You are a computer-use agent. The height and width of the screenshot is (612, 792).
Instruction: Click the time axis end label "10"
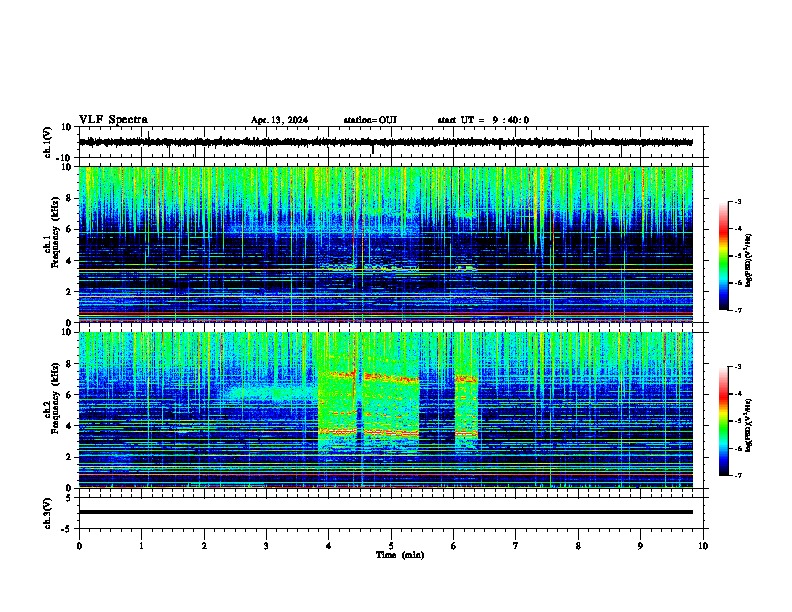(x=703, y=546)
